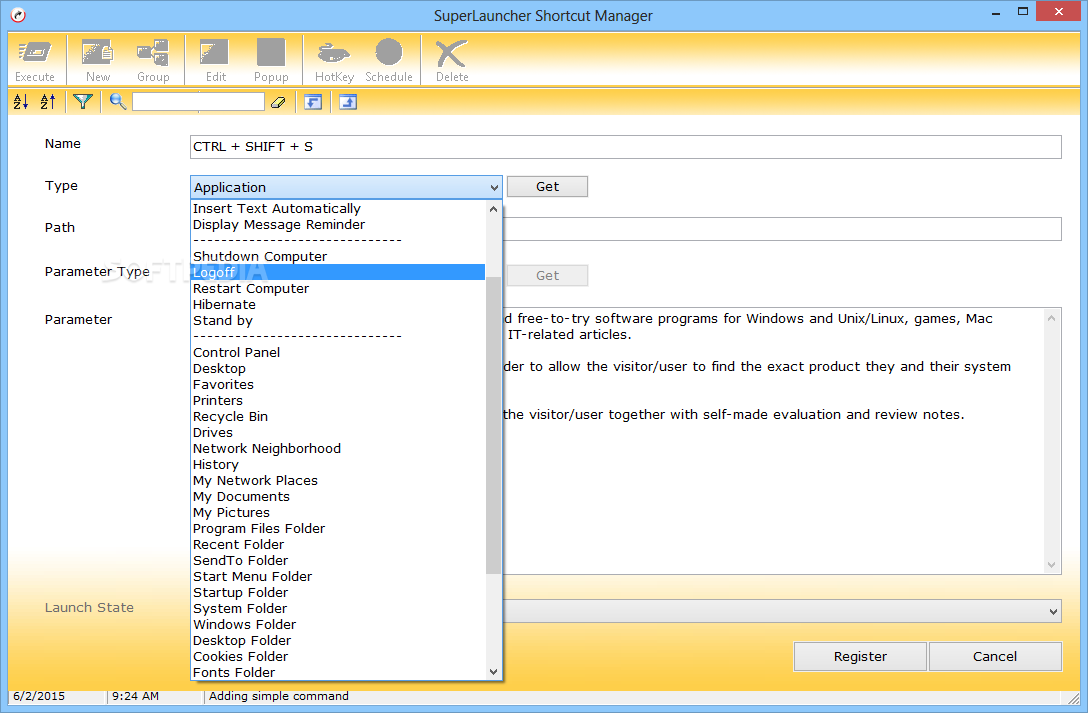Click the dropdown list scroll-down arrow
The height and width of the screenshot is (713, 1088).
click(493, 671)
